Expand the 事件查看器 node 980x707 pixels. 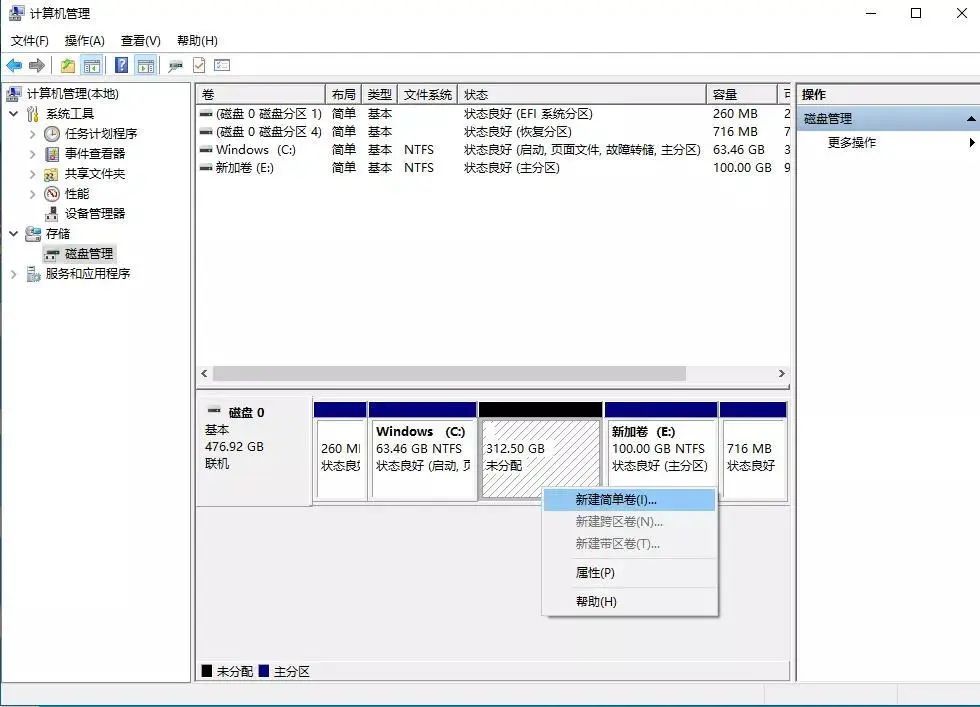[x=32, y=154]
